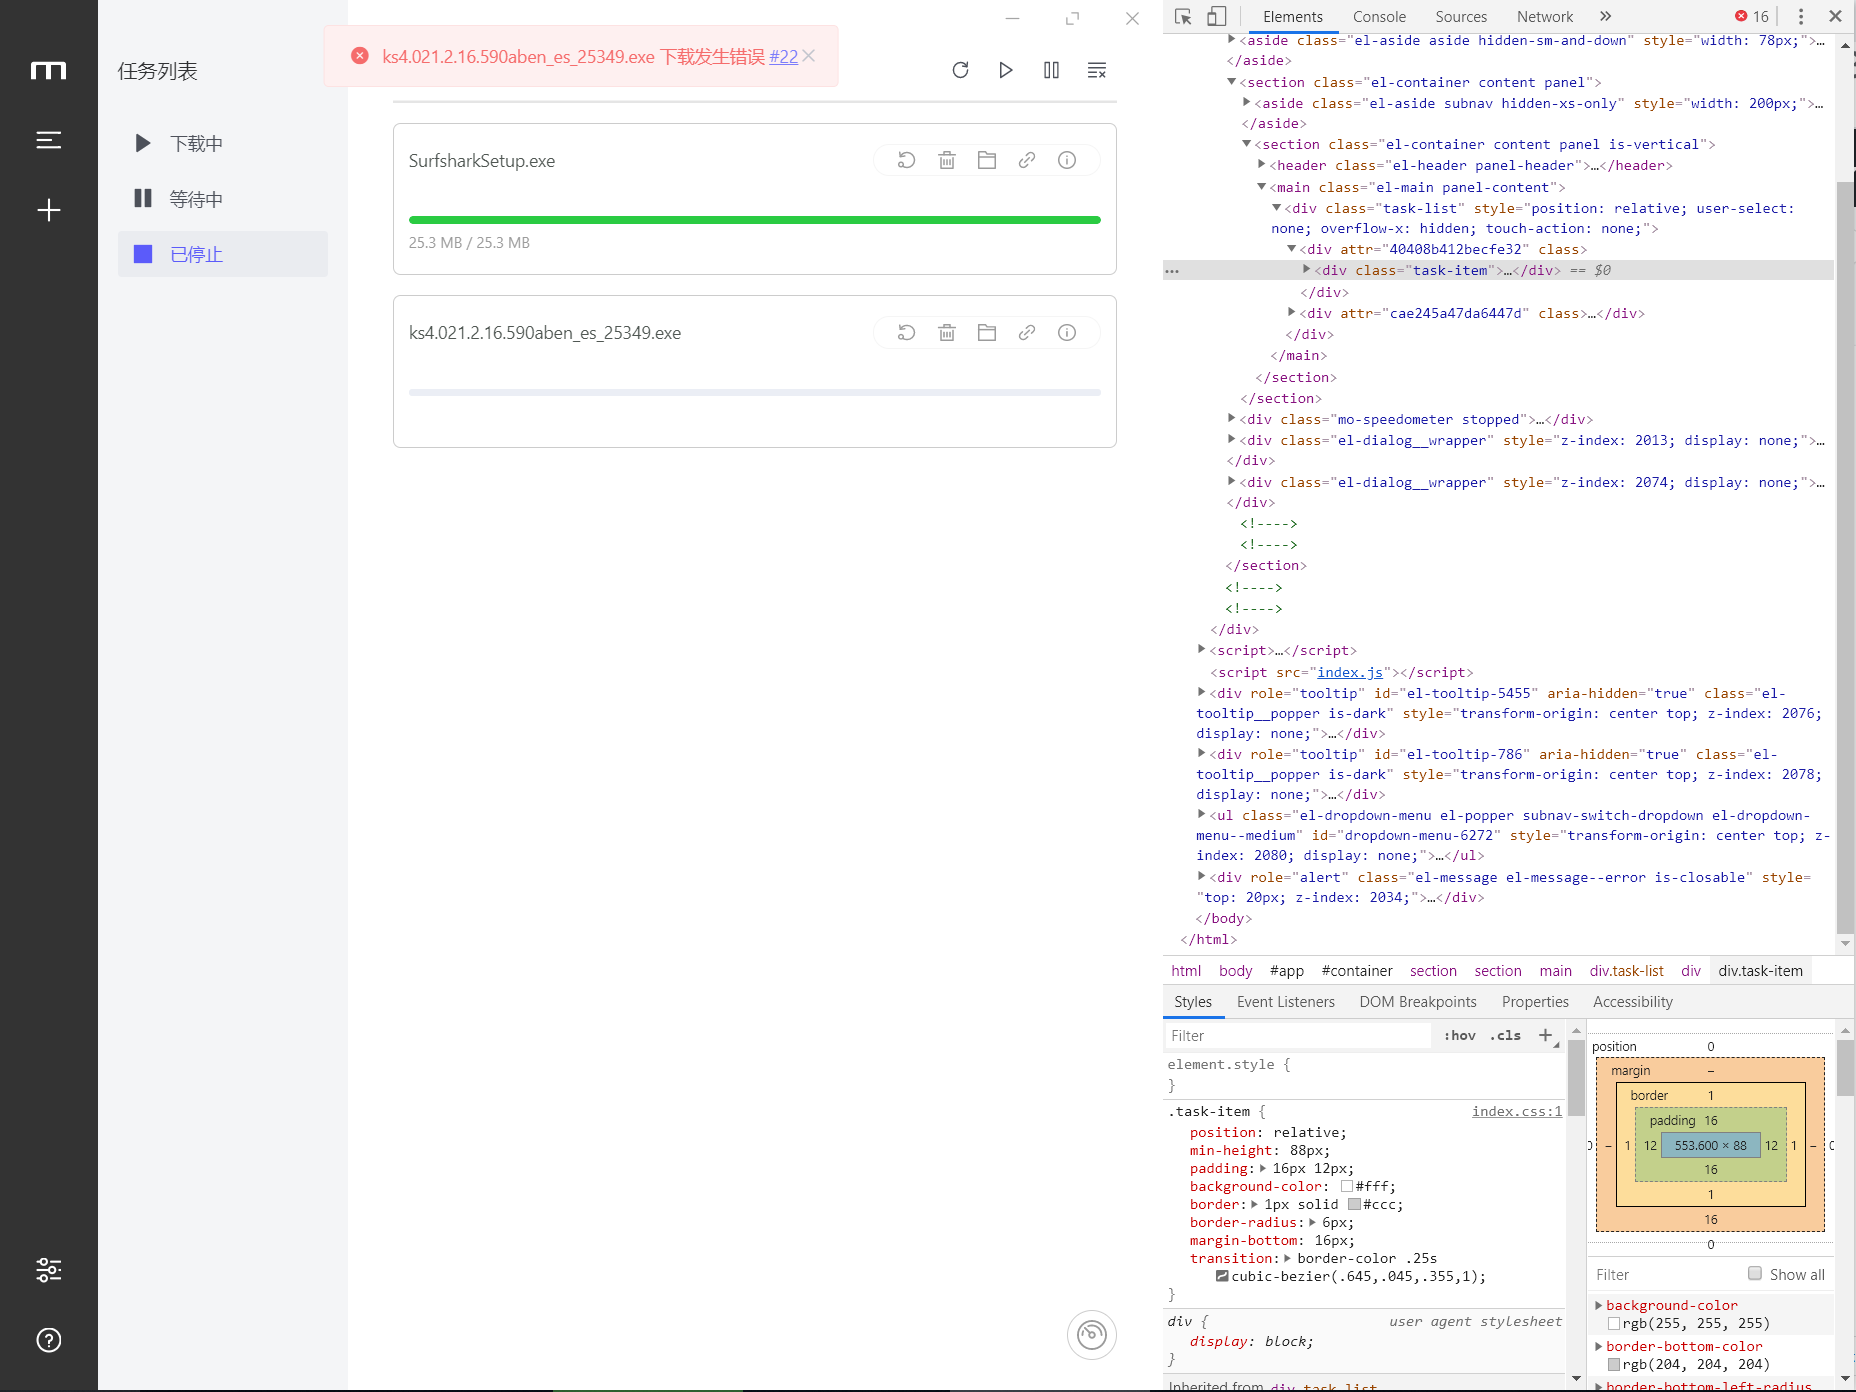Switch to the Elements tab in DevTools
Screen dimensions: 1856x1392
1292,16
